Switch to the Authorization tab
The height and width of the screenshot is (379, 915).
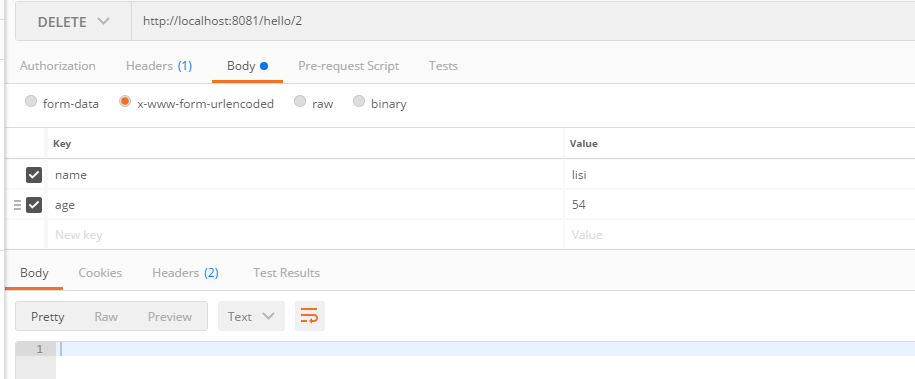[58, 66]
